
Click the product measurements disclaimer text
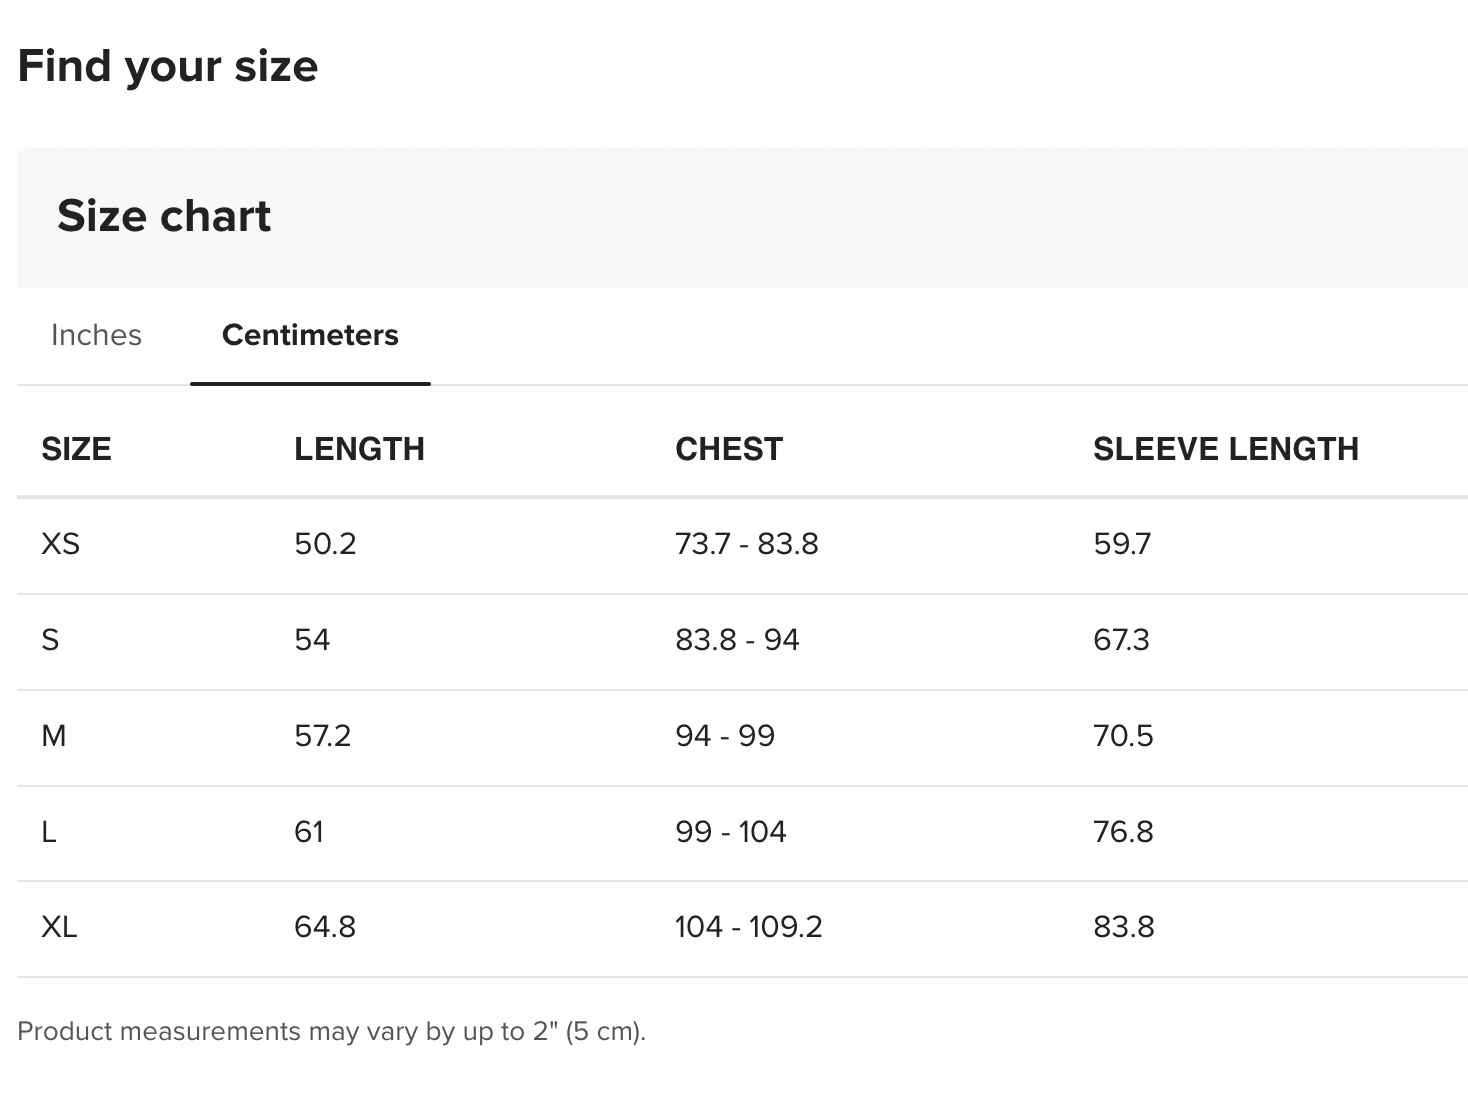[x=332, y=1031]
